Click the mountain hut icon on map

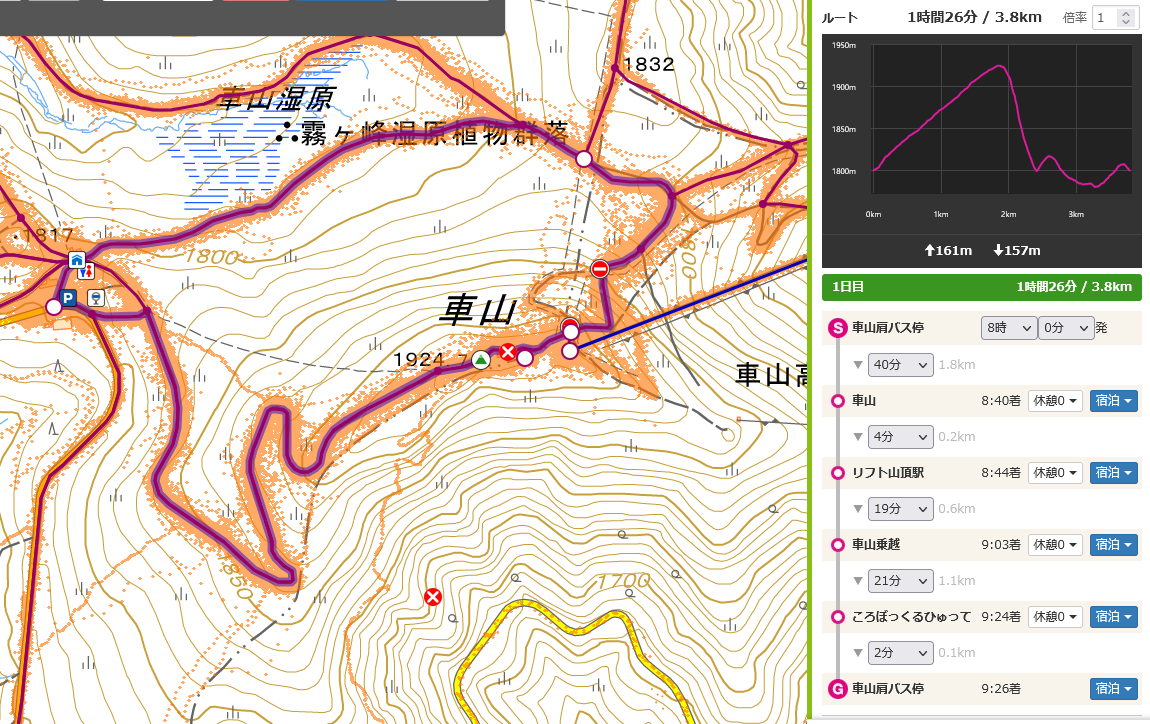[x=76, y=261]
